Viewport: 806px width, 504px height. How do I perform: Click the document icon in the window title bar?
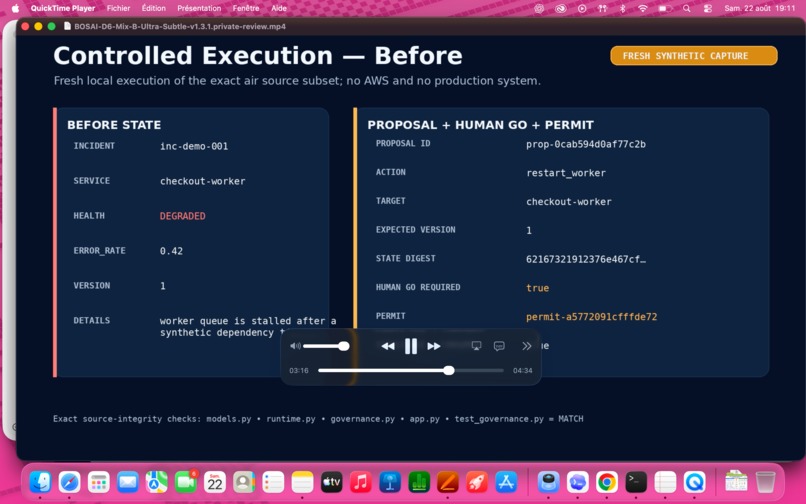coord(67,26)
